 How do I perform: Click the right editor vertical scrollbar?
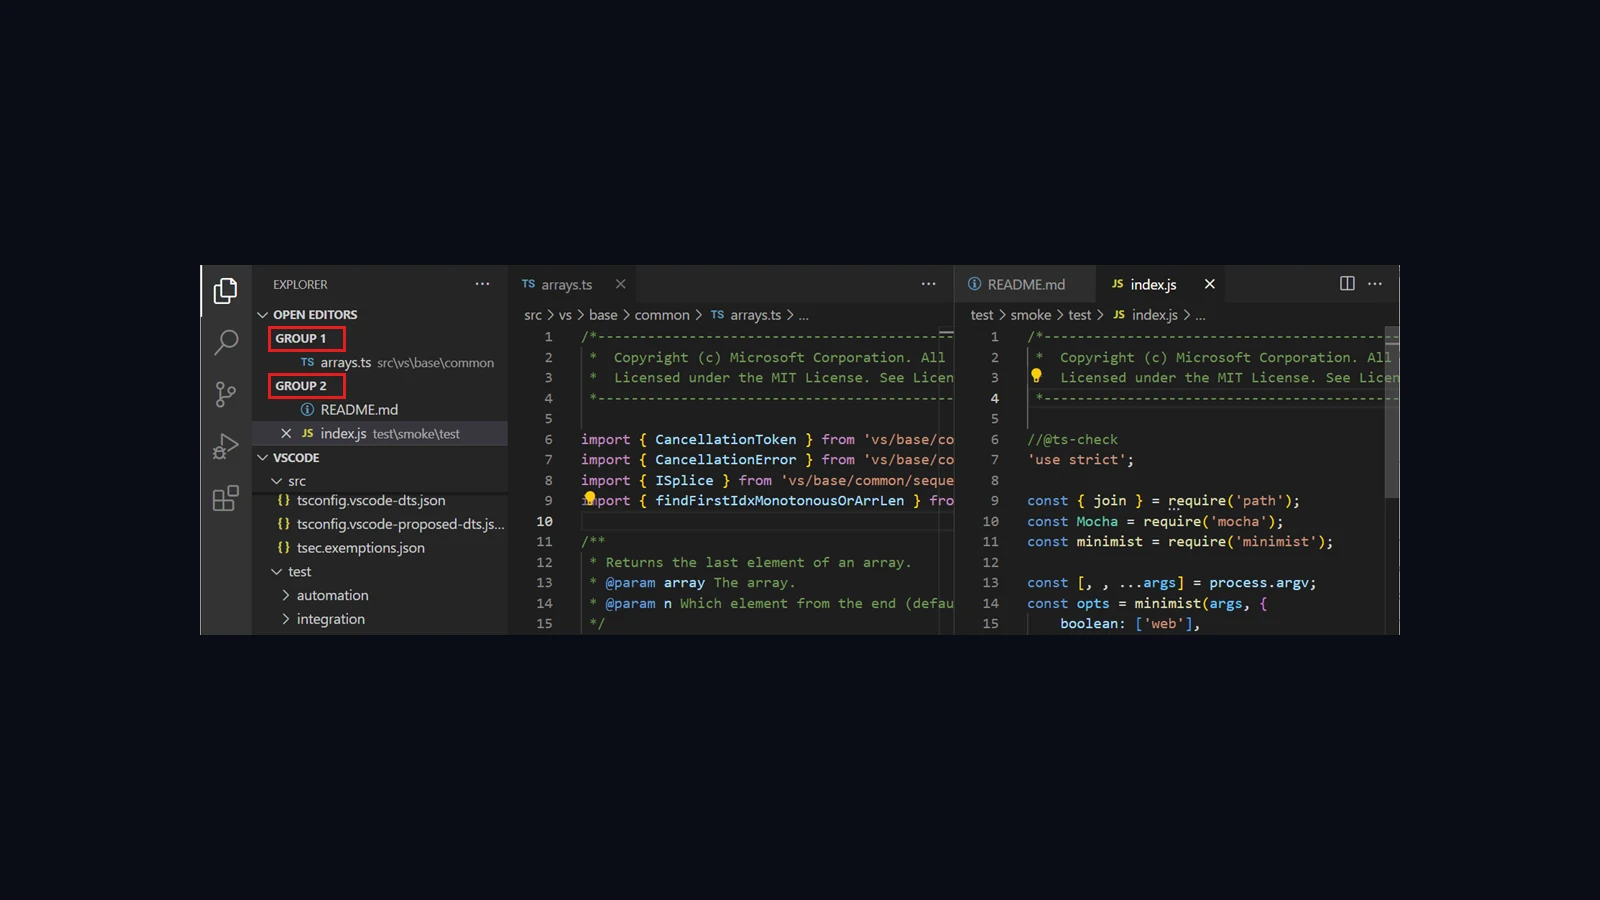tap(1391, 412)
